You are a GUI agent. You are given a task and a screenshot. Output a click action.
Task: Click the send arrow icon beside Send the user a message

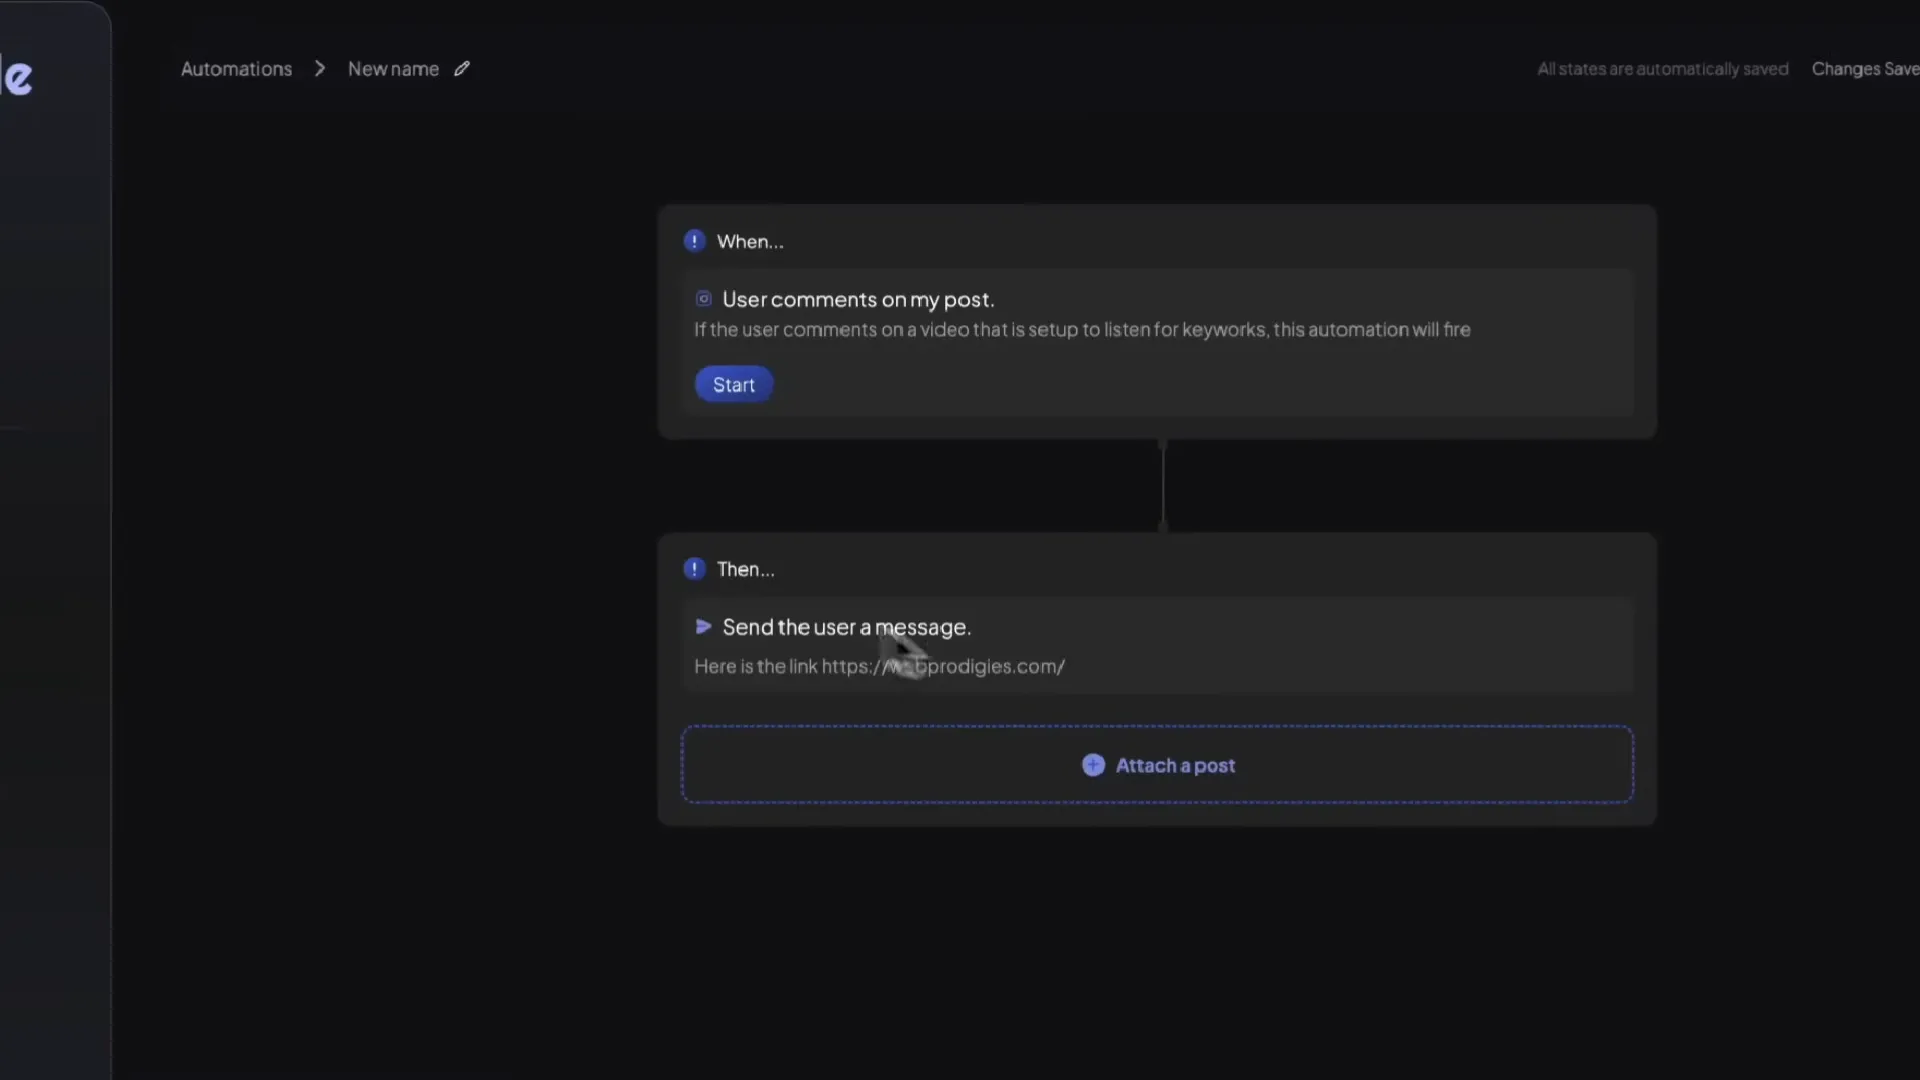(x=703, y=627)
